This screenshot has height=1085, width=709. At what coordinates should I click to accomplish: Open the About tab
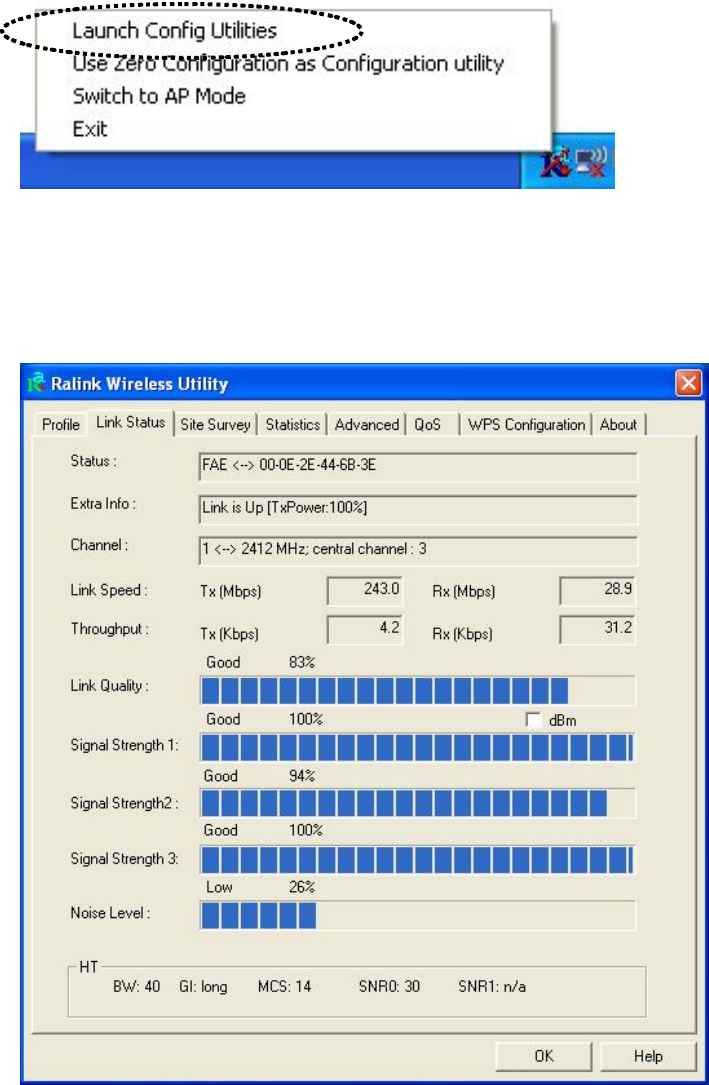pos(618,424)
